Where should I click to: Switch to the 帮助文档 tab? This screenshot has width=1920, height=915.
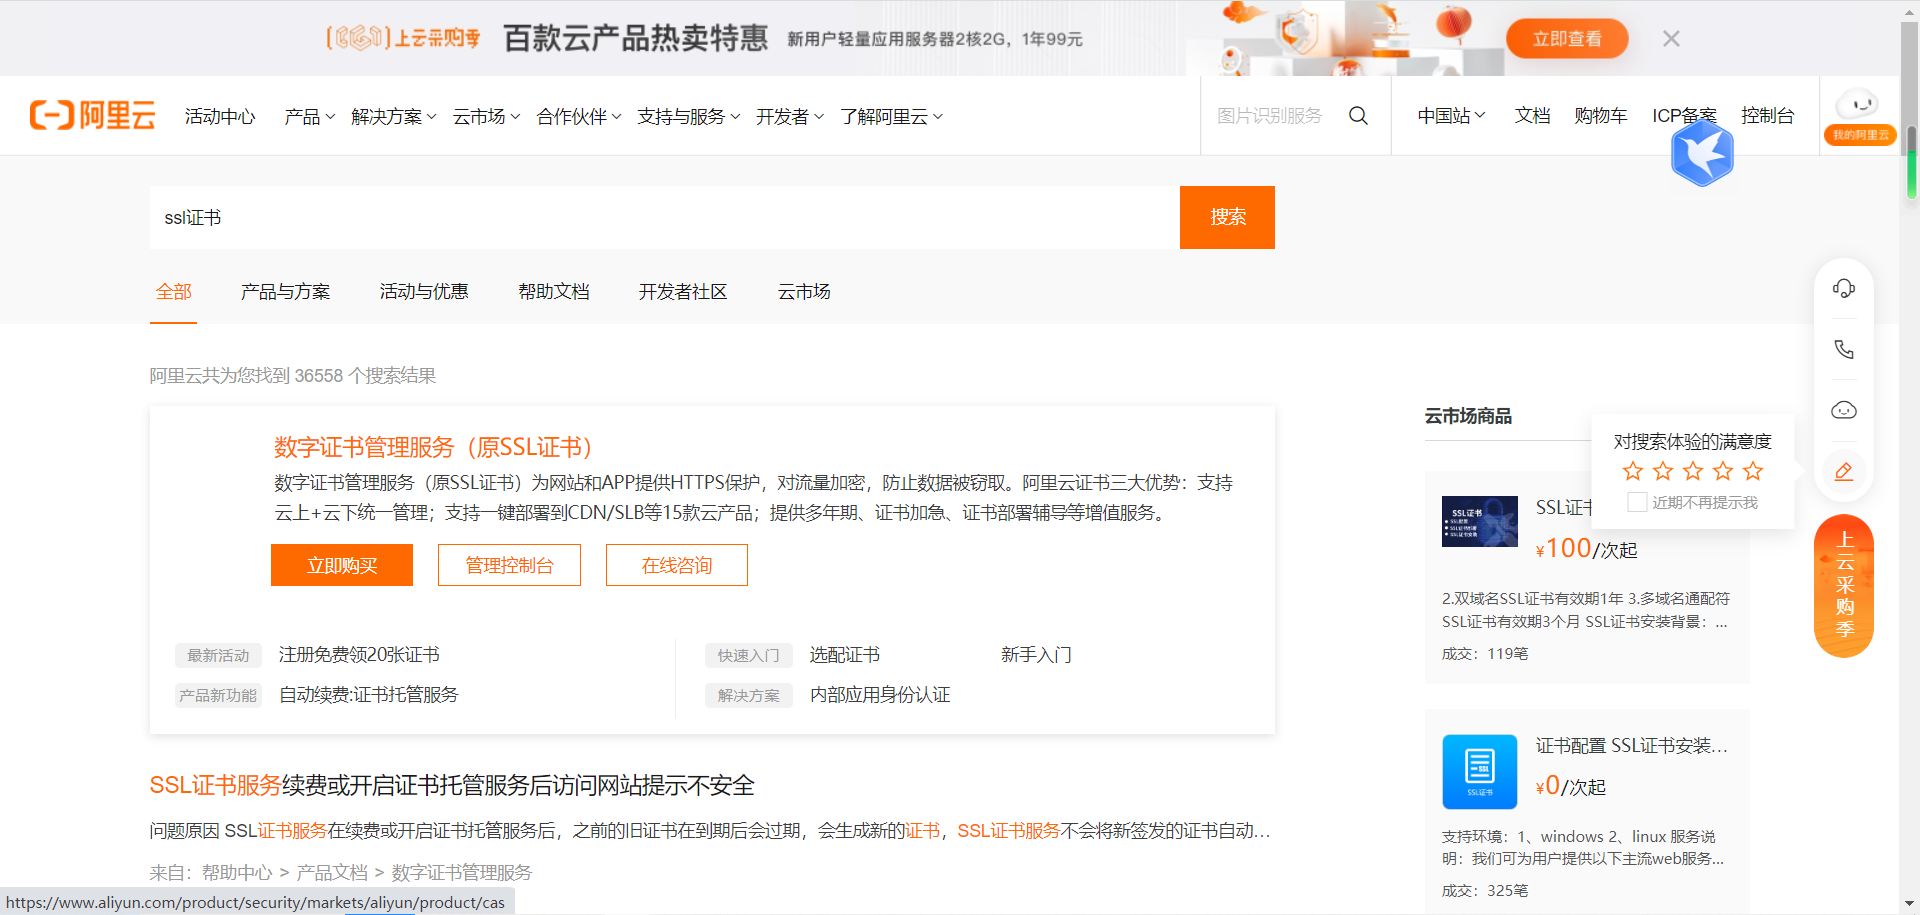554,292
